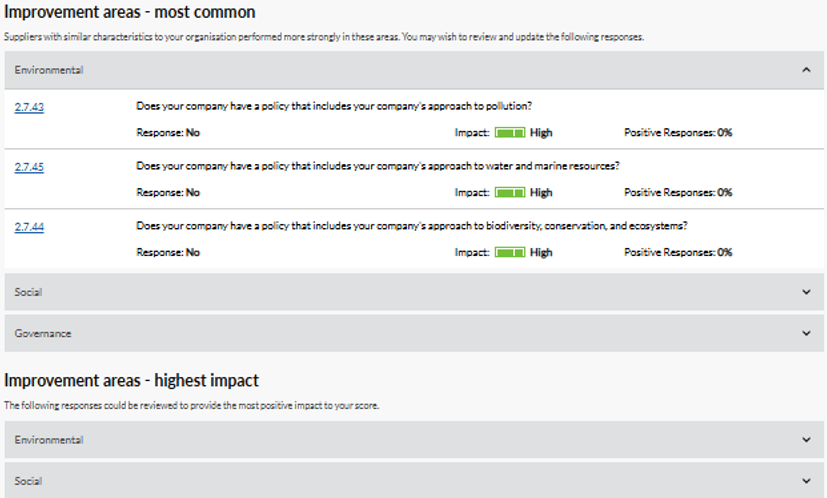Click Environmental label under highest impact
The image size is (827, 498).
pos(49,440)
